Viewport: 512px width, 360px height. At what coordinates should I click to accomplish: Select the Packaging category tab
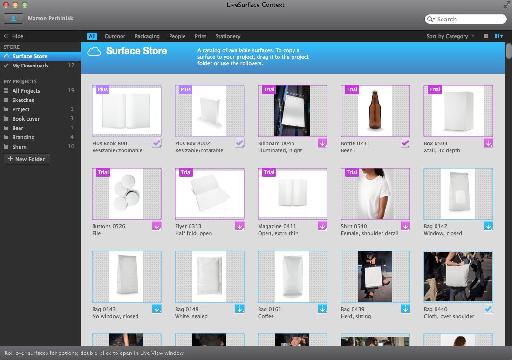point(147,36)
